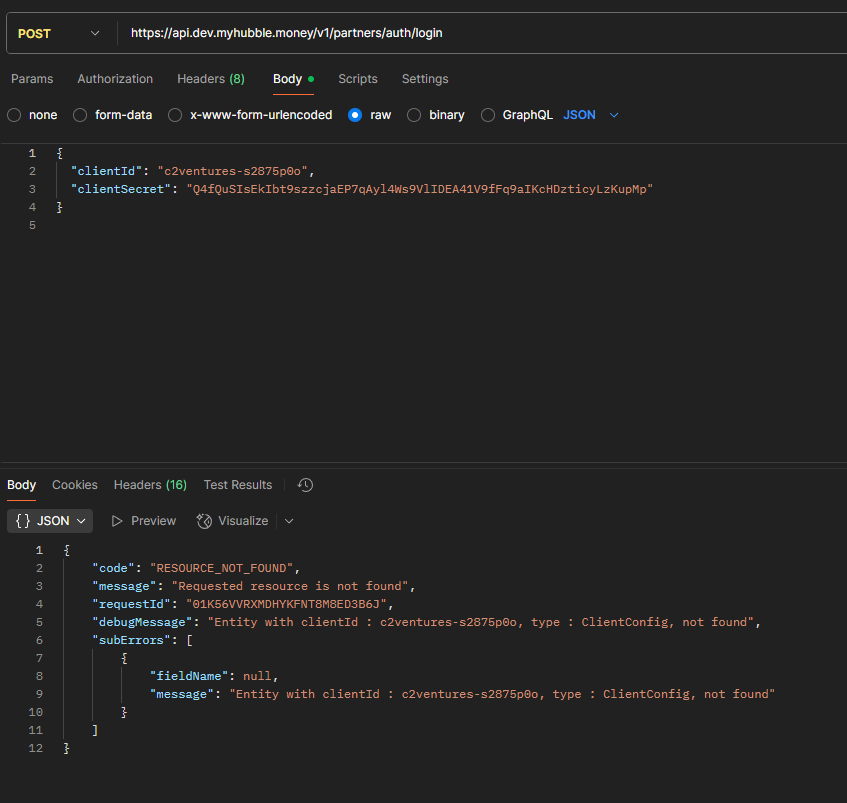Open the request Headers (8) tab
Viewport: 847px width, 803px height.
[x=210, y=79]
